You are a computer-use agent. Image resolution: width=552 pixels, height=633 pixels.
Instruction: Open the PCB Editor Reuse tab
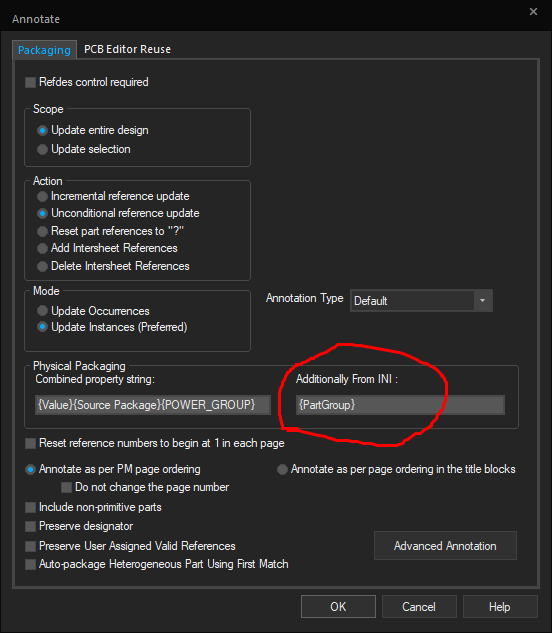(127, 49)
